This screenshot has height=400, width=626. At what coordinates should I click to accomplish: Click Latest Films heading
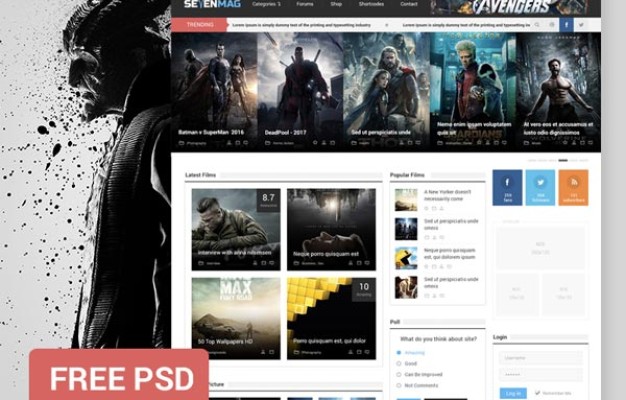200,175
